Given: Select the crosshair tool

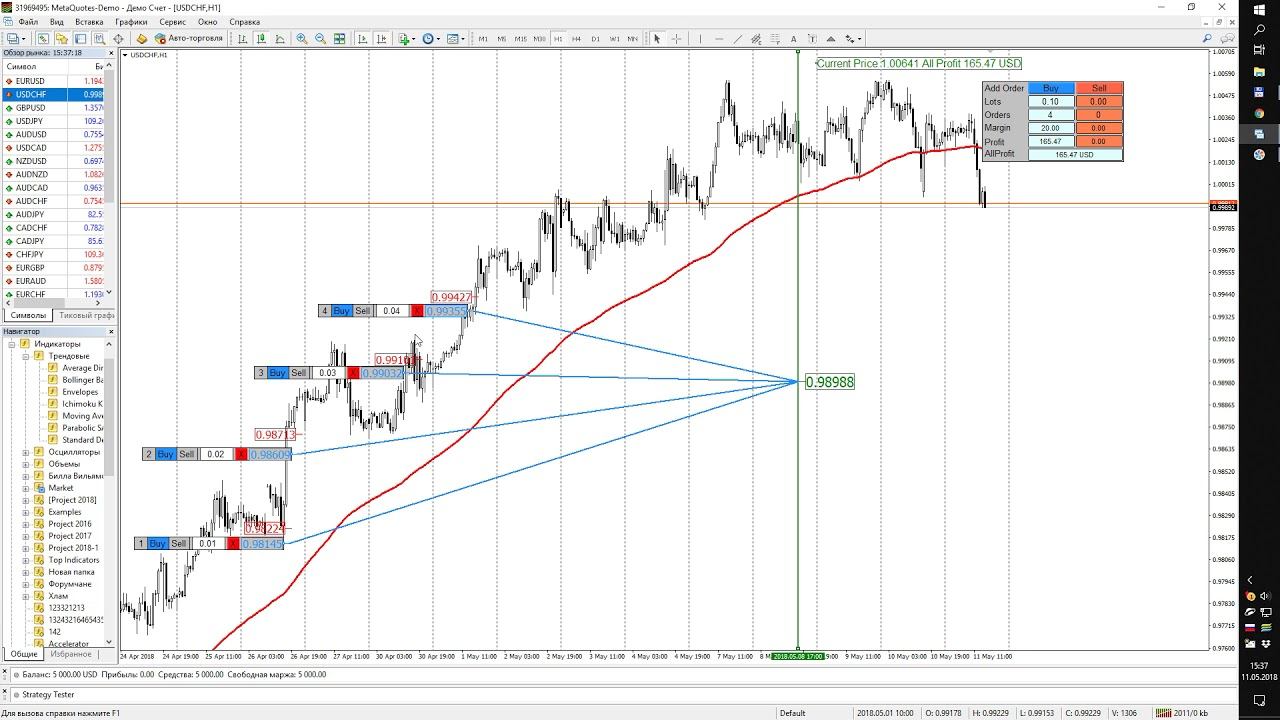Looking at the screenshot, I should (x=677, y=39).
